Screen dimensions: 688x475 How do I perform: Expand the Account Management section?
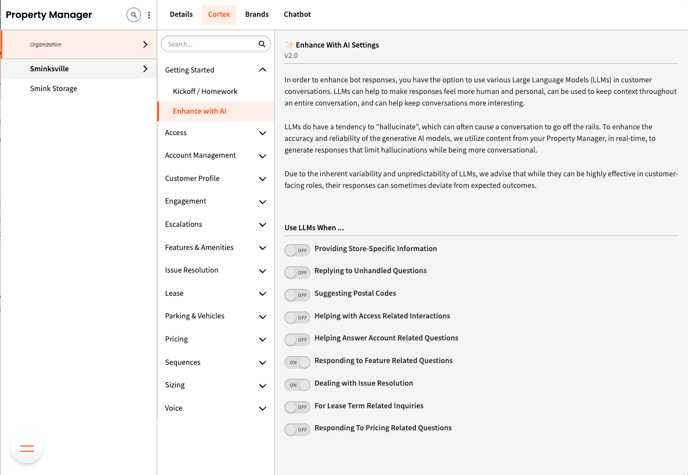pos(262,156)
